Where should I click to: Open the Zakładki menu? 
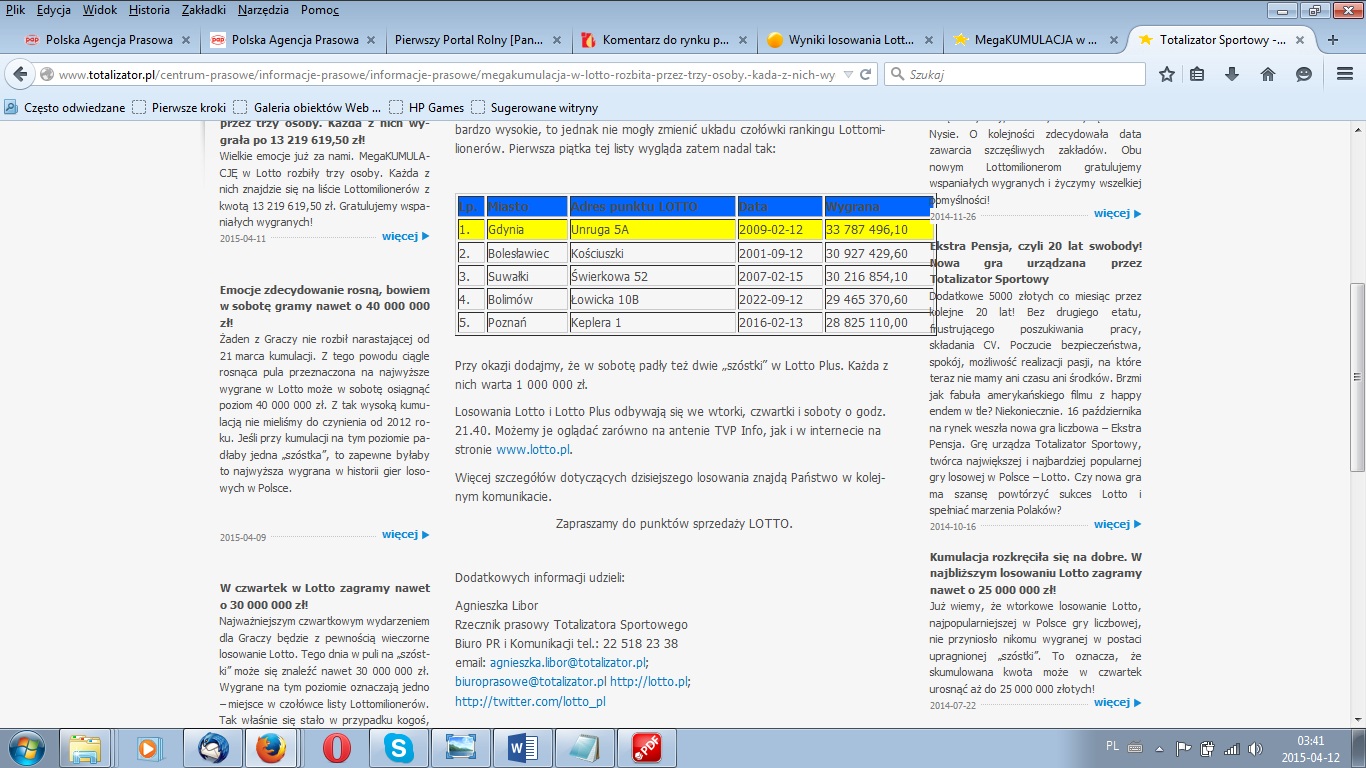[203, 10]
